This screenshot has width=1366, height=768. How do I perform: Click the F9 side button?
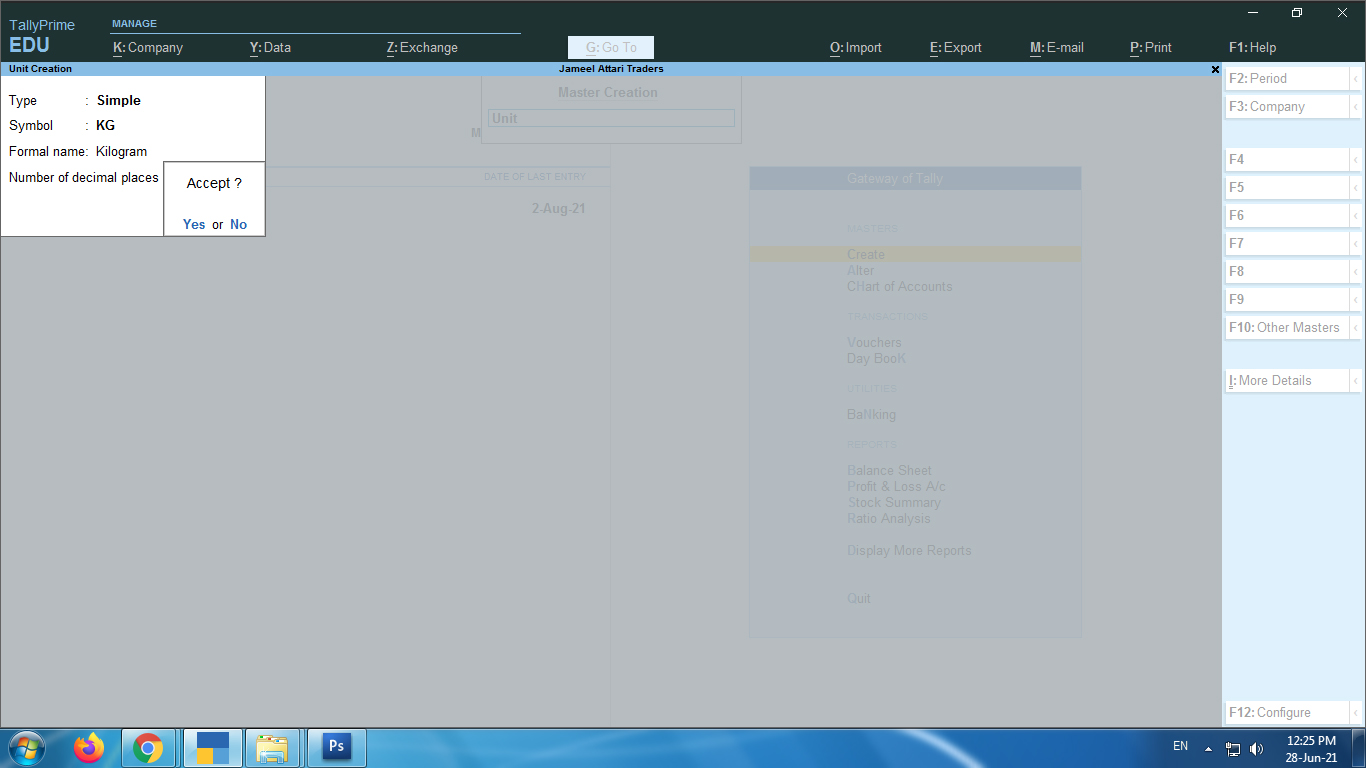click(1288, 299)
